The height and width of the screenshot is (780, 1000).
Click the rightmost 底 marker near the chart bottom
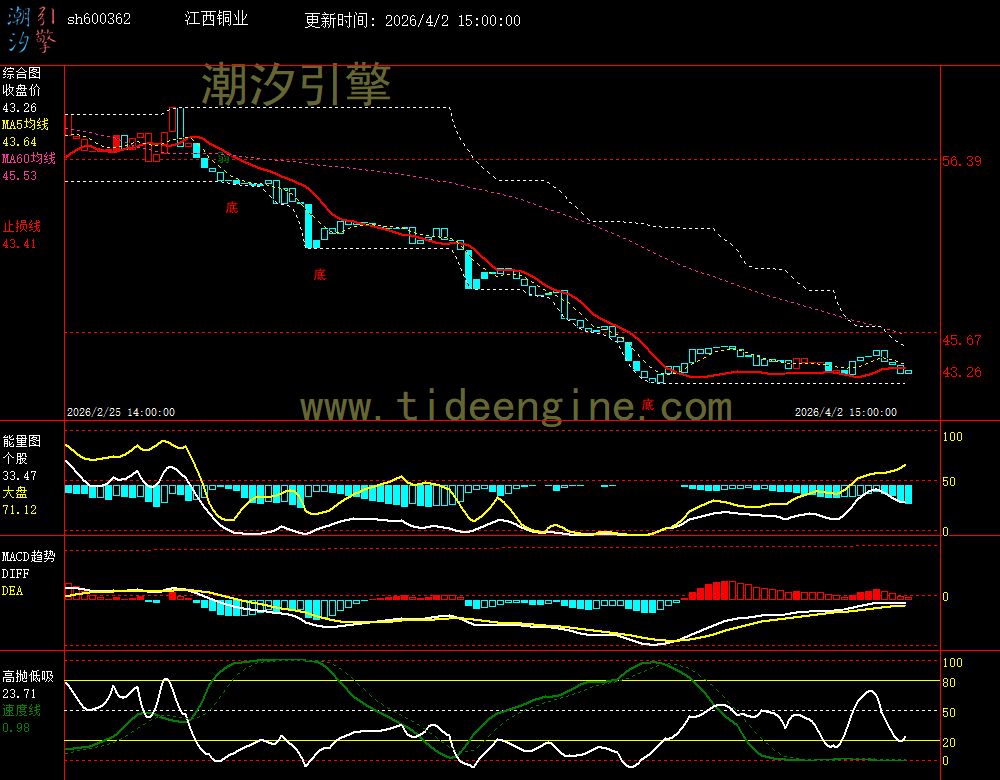pos(647,405)
